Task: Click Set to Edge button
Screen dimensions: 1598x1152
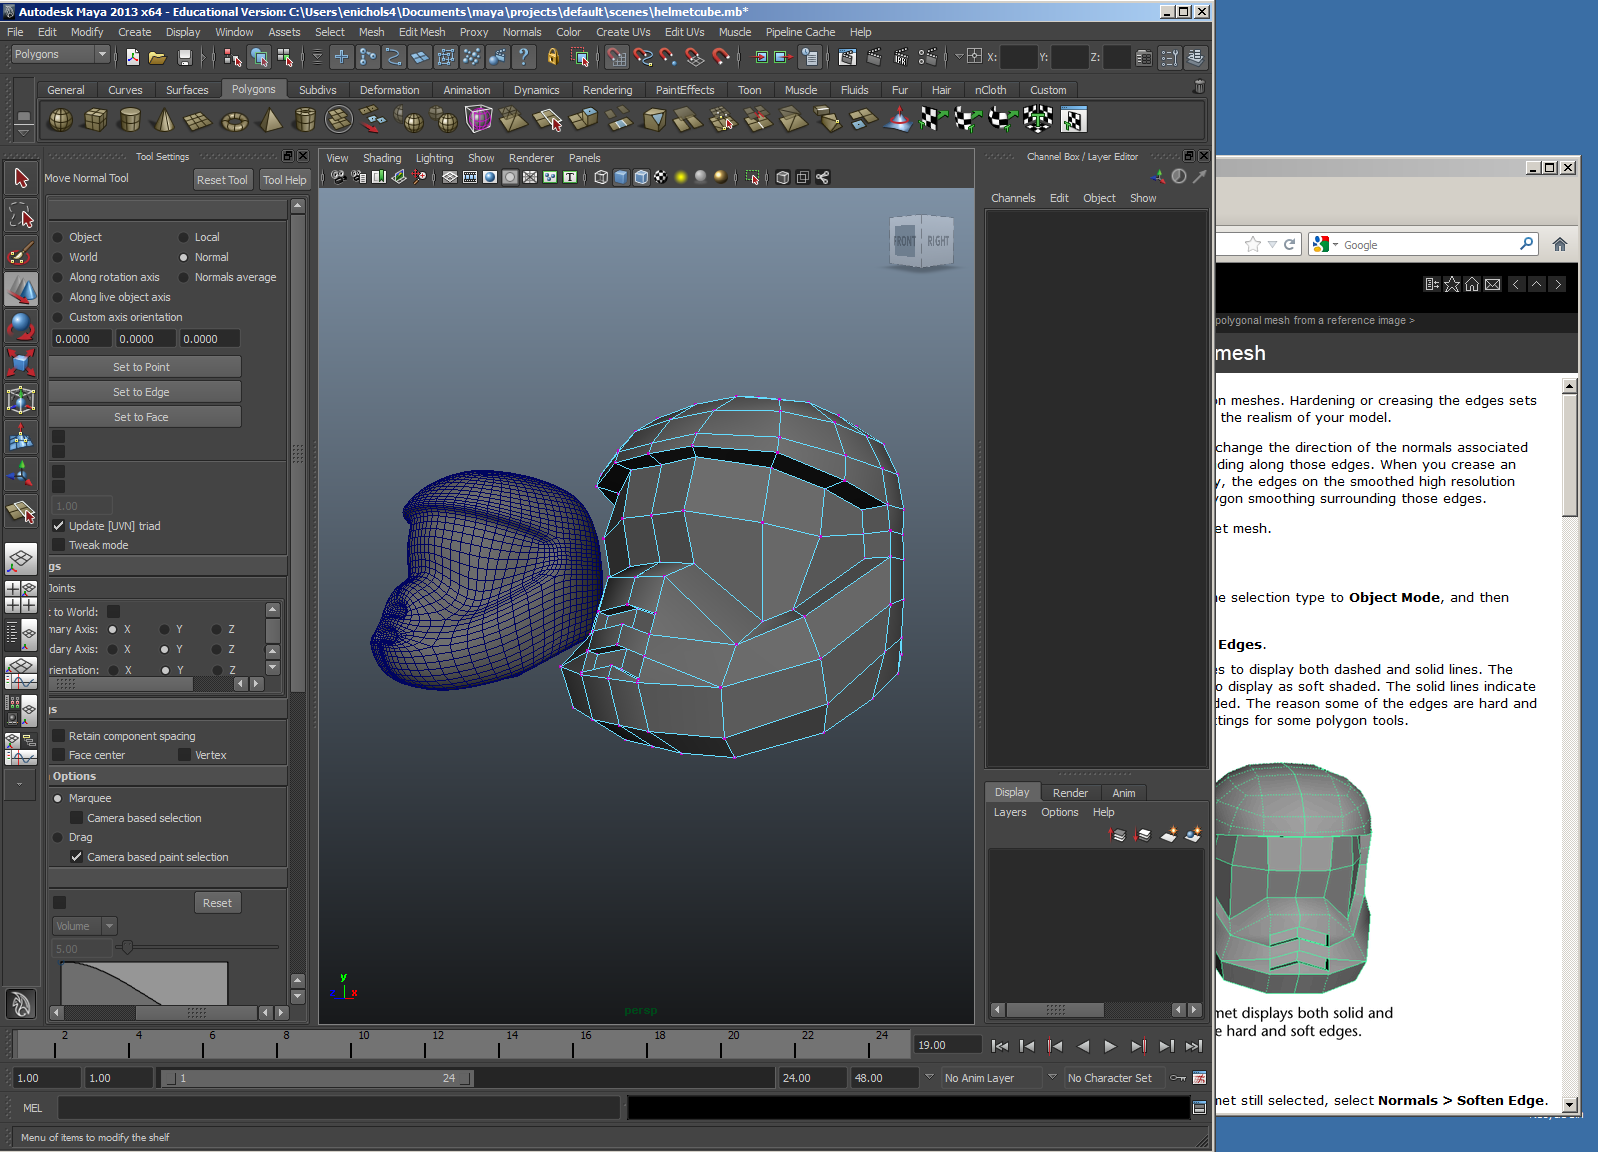Action: (144, 392)
